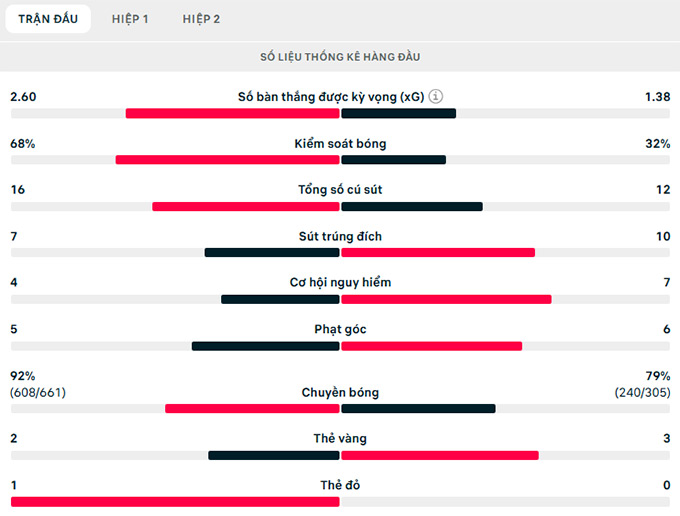This screenshot has width=680, height=516.
Task: Click the red possession bar showing 68%
Action: click(x=227, y=160)
